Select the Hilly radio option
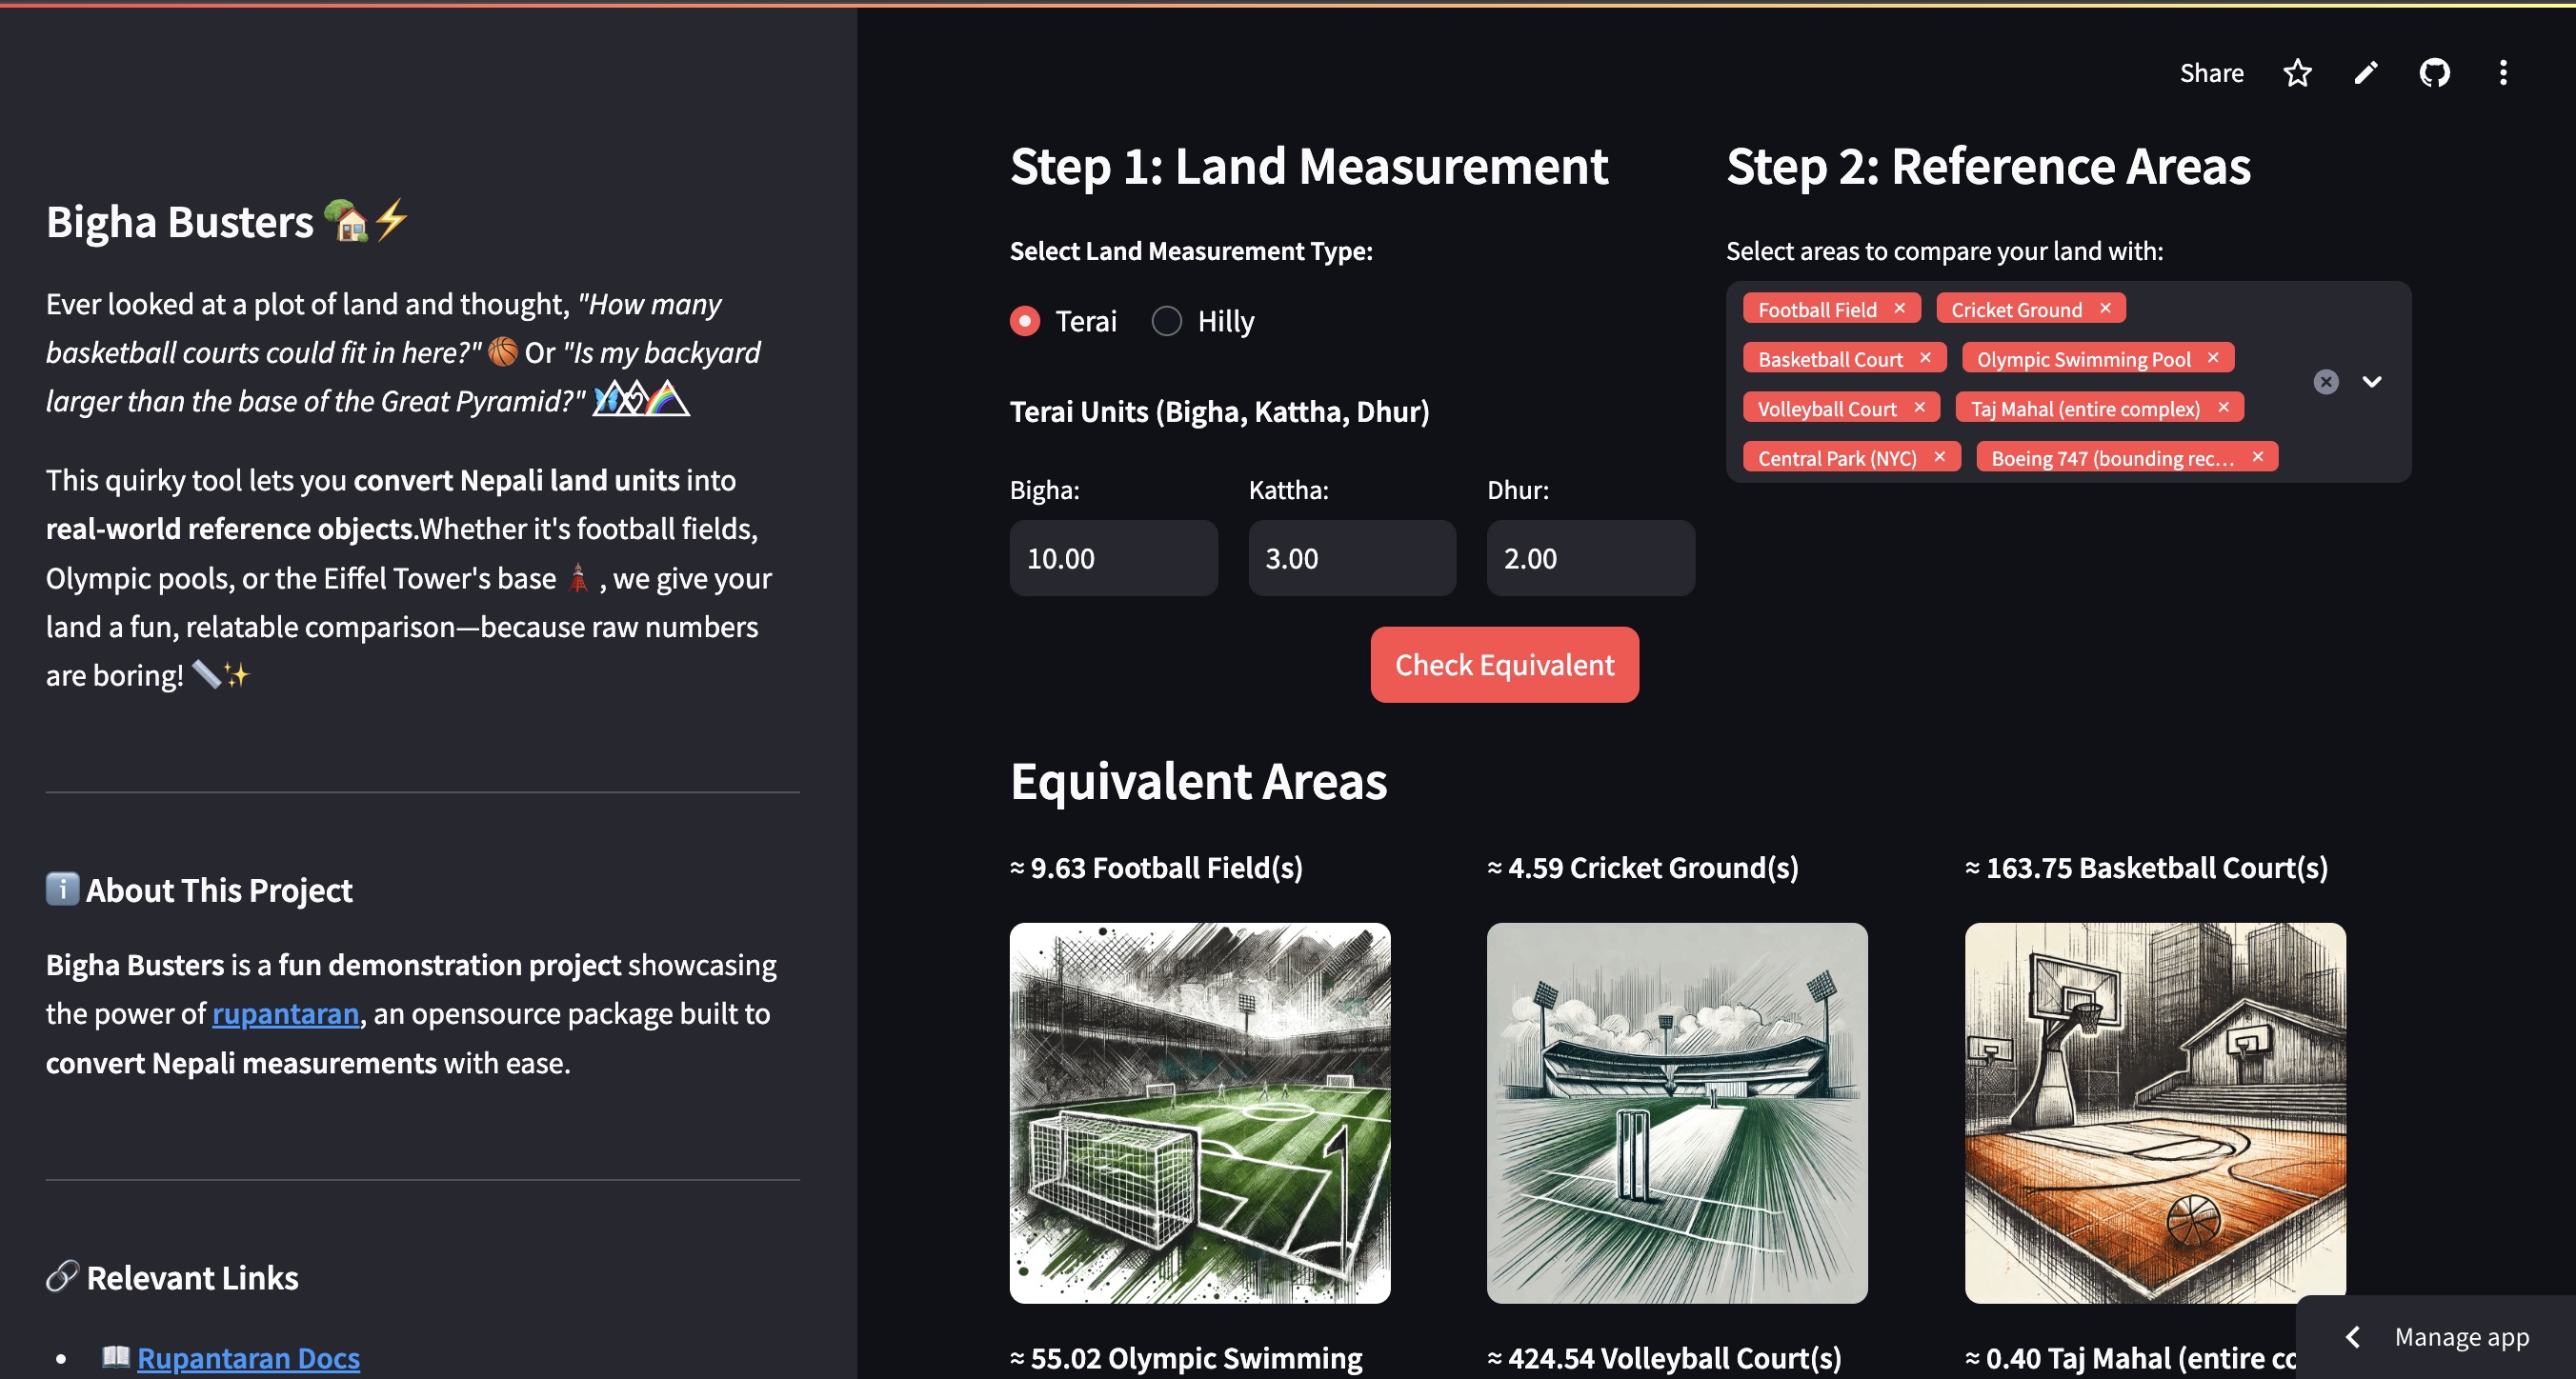 click(1167, 321)
